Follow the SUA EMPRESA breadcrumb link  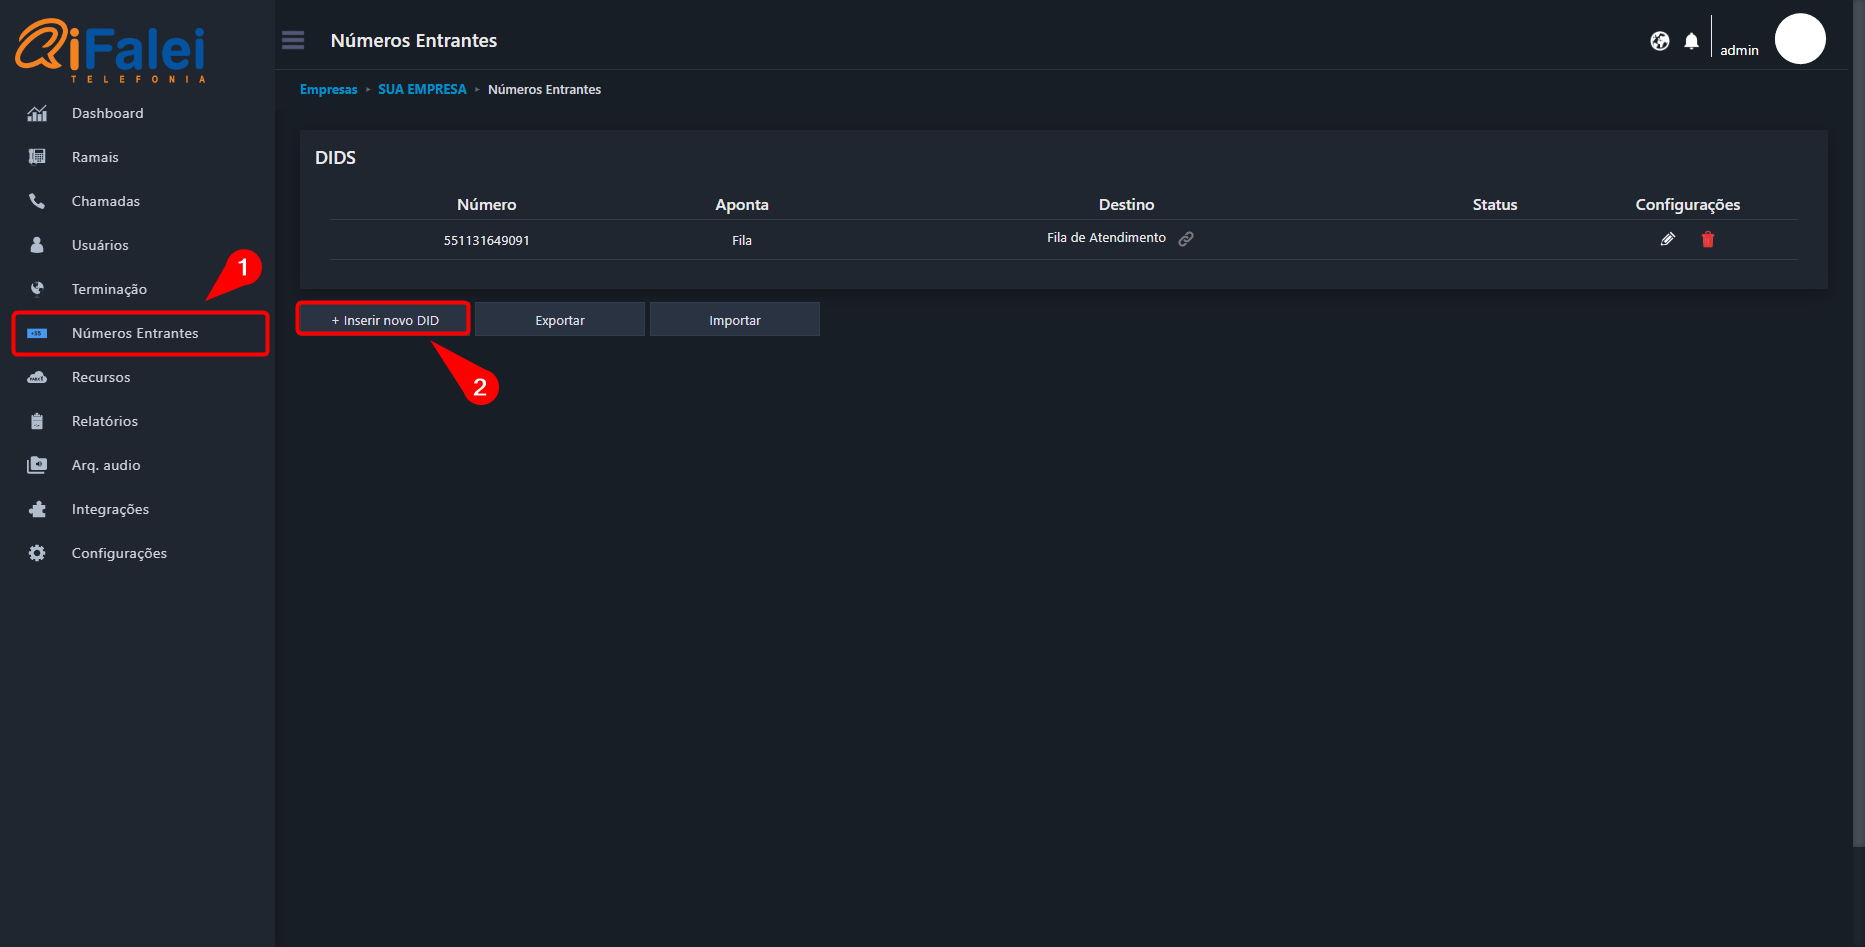pyautogui.click(x=422, y=89)
